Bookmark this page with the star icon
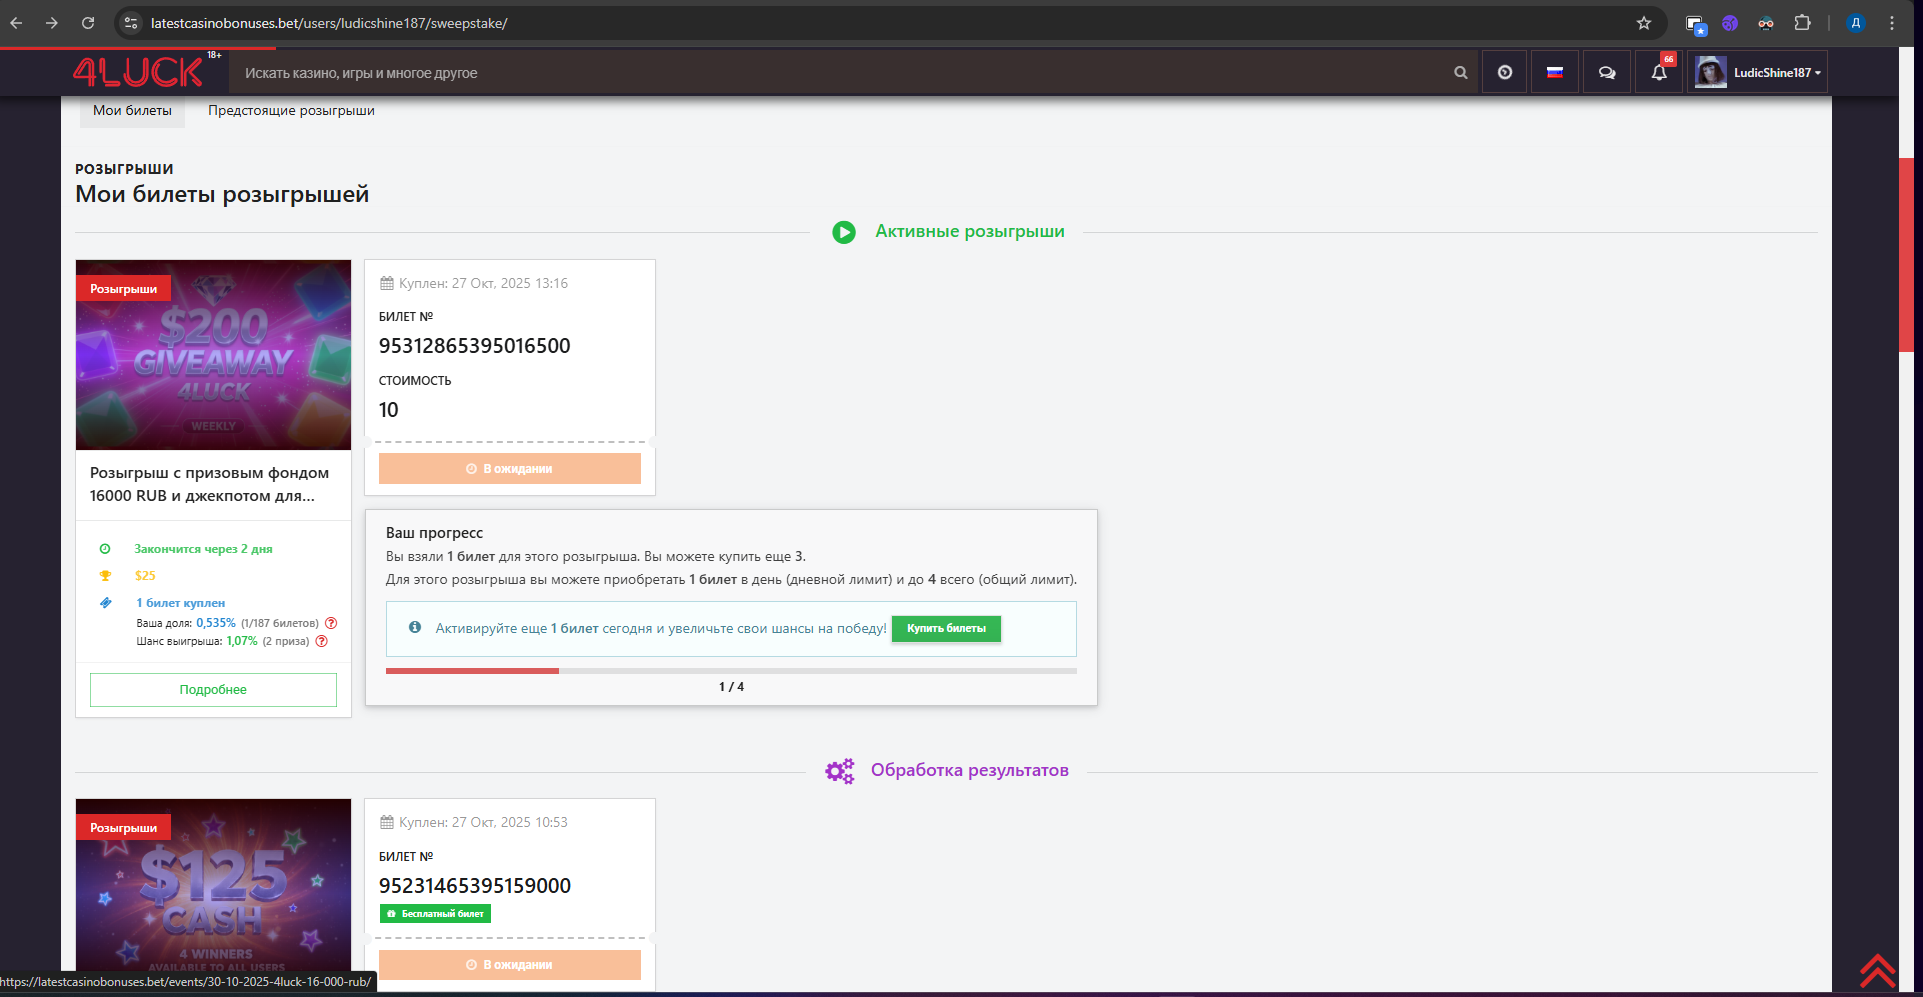 tap(1644, 23)
